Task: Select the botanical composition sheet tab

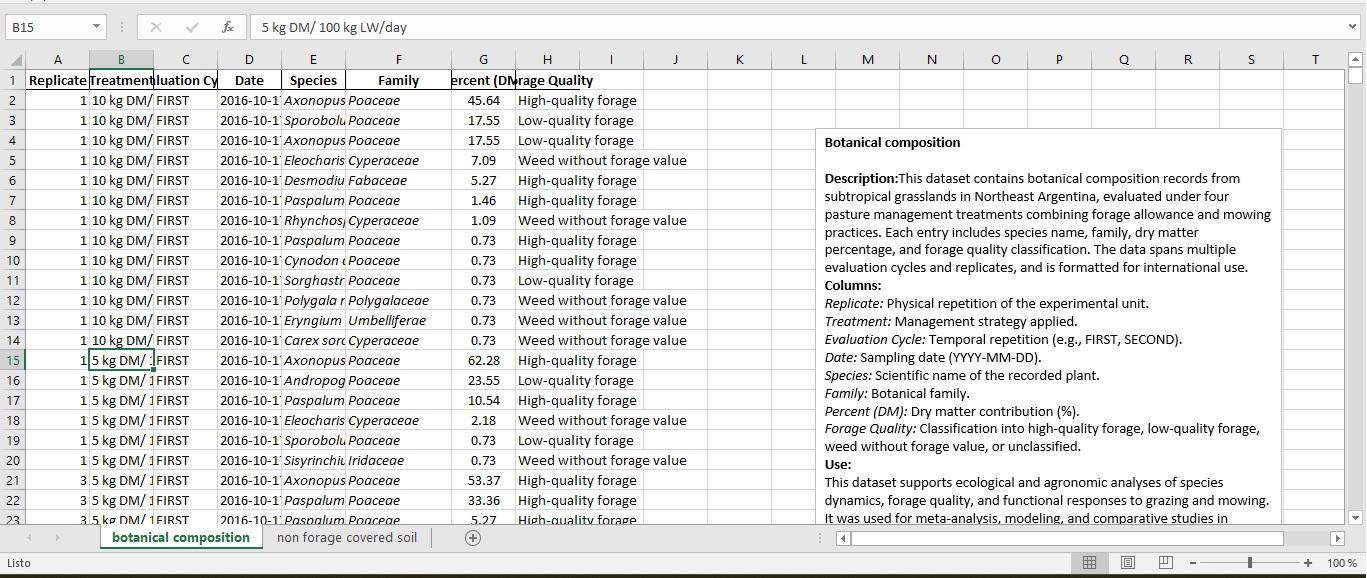Action: [x=181, y=538]
